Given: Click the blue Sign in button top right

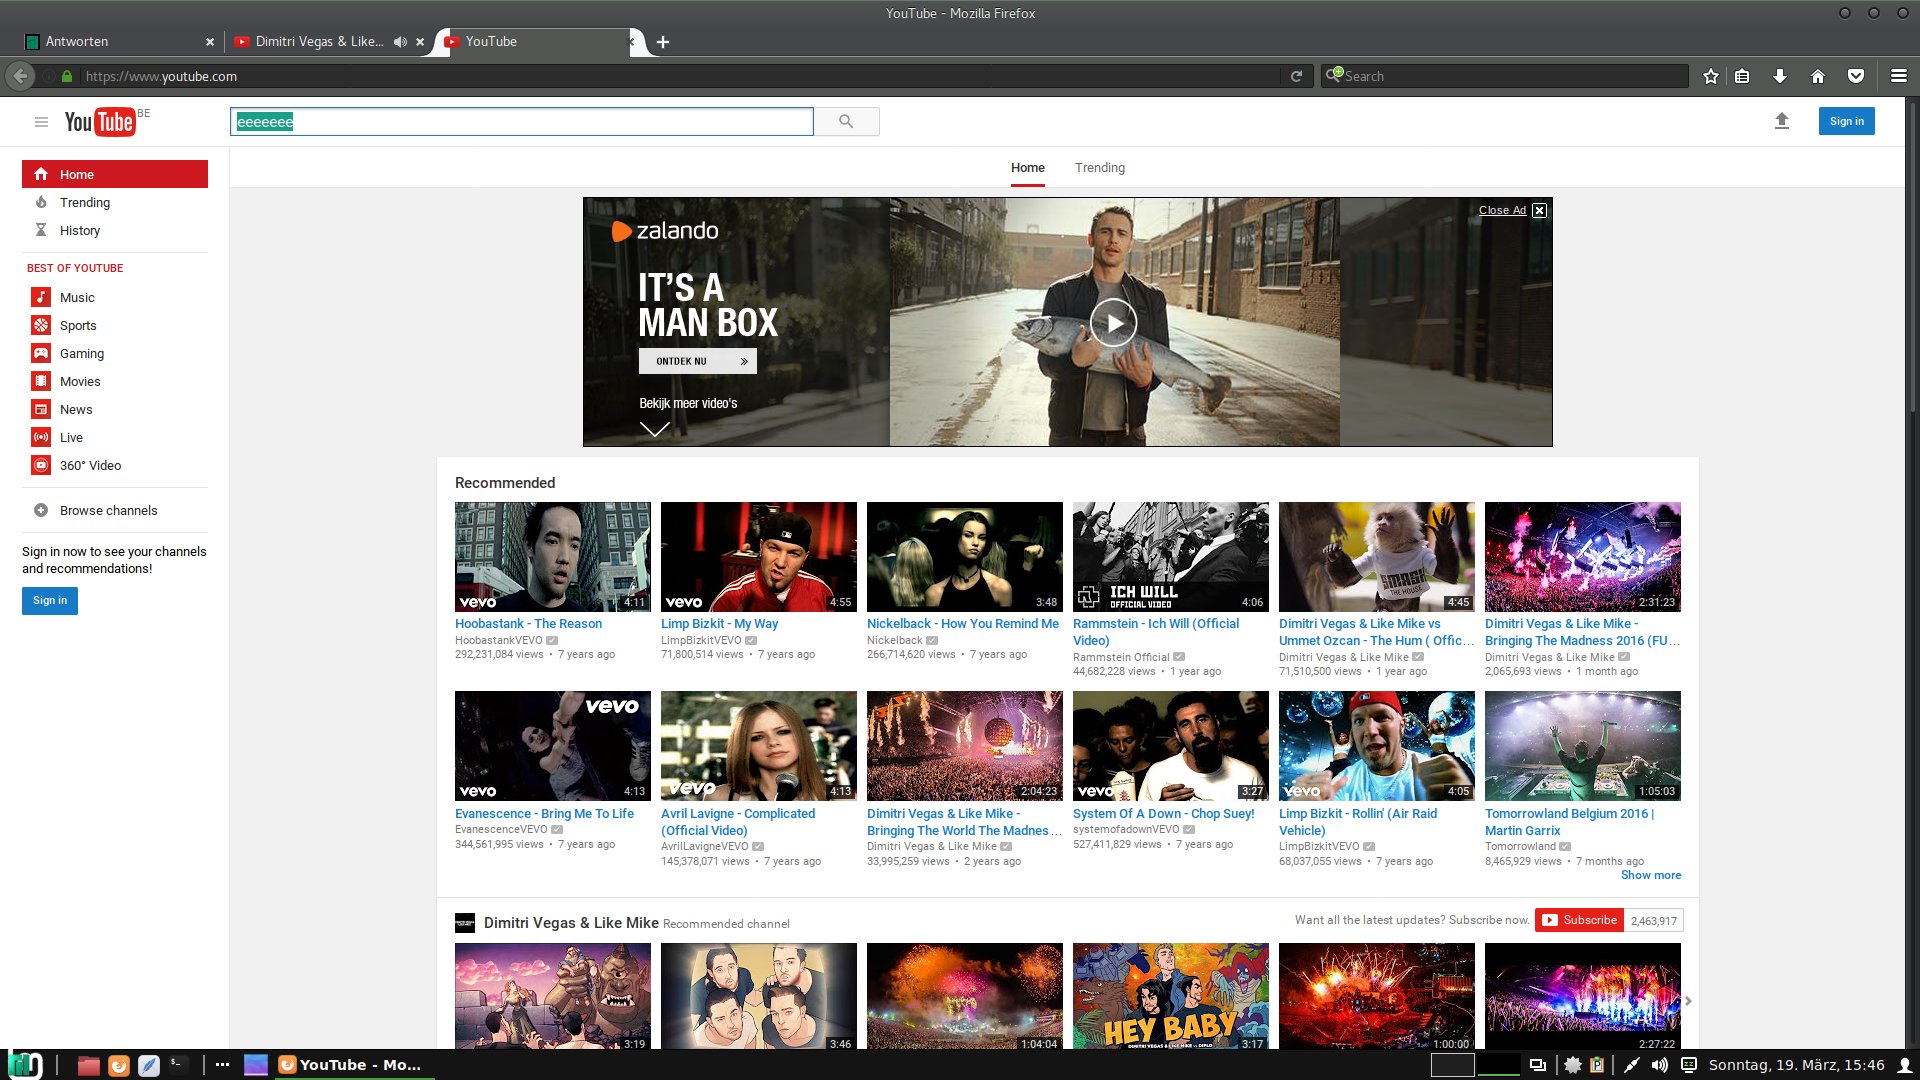Looking at the screenshot, I should tap(1846, 121).
